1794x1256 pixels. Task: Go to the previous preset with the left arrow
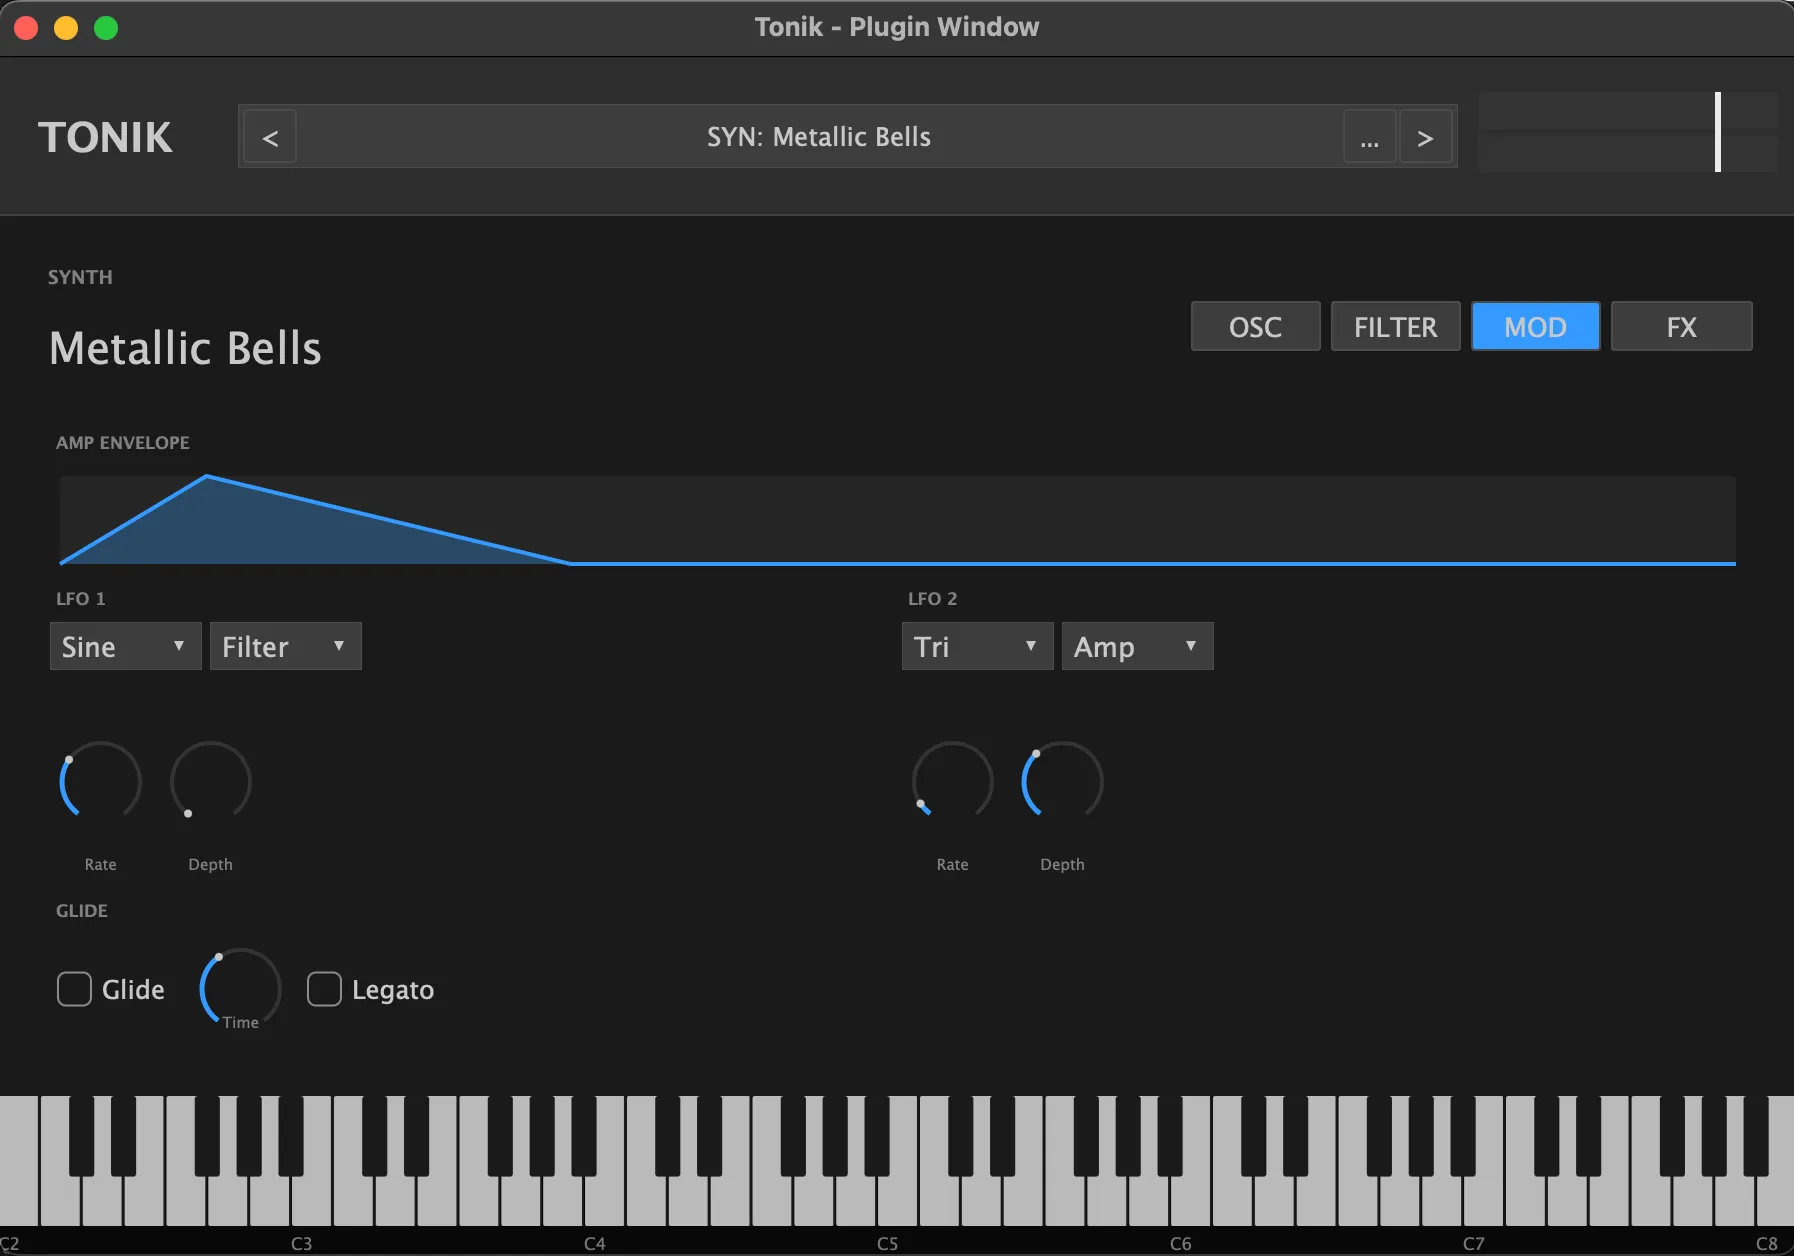(270, 137)
